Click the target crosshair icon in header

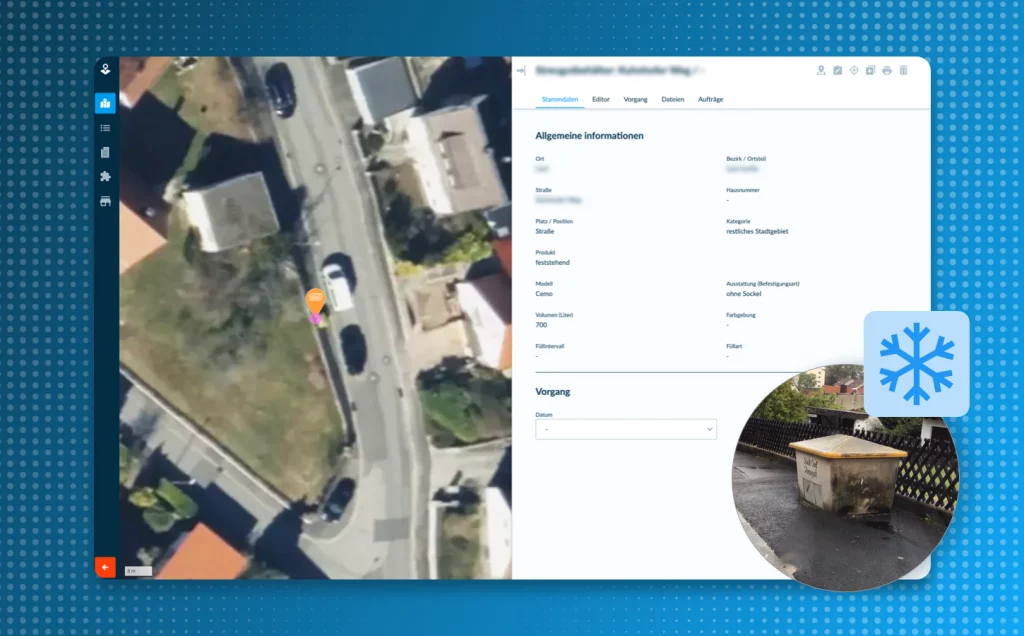pyautogui.click(x=854, y=71)
